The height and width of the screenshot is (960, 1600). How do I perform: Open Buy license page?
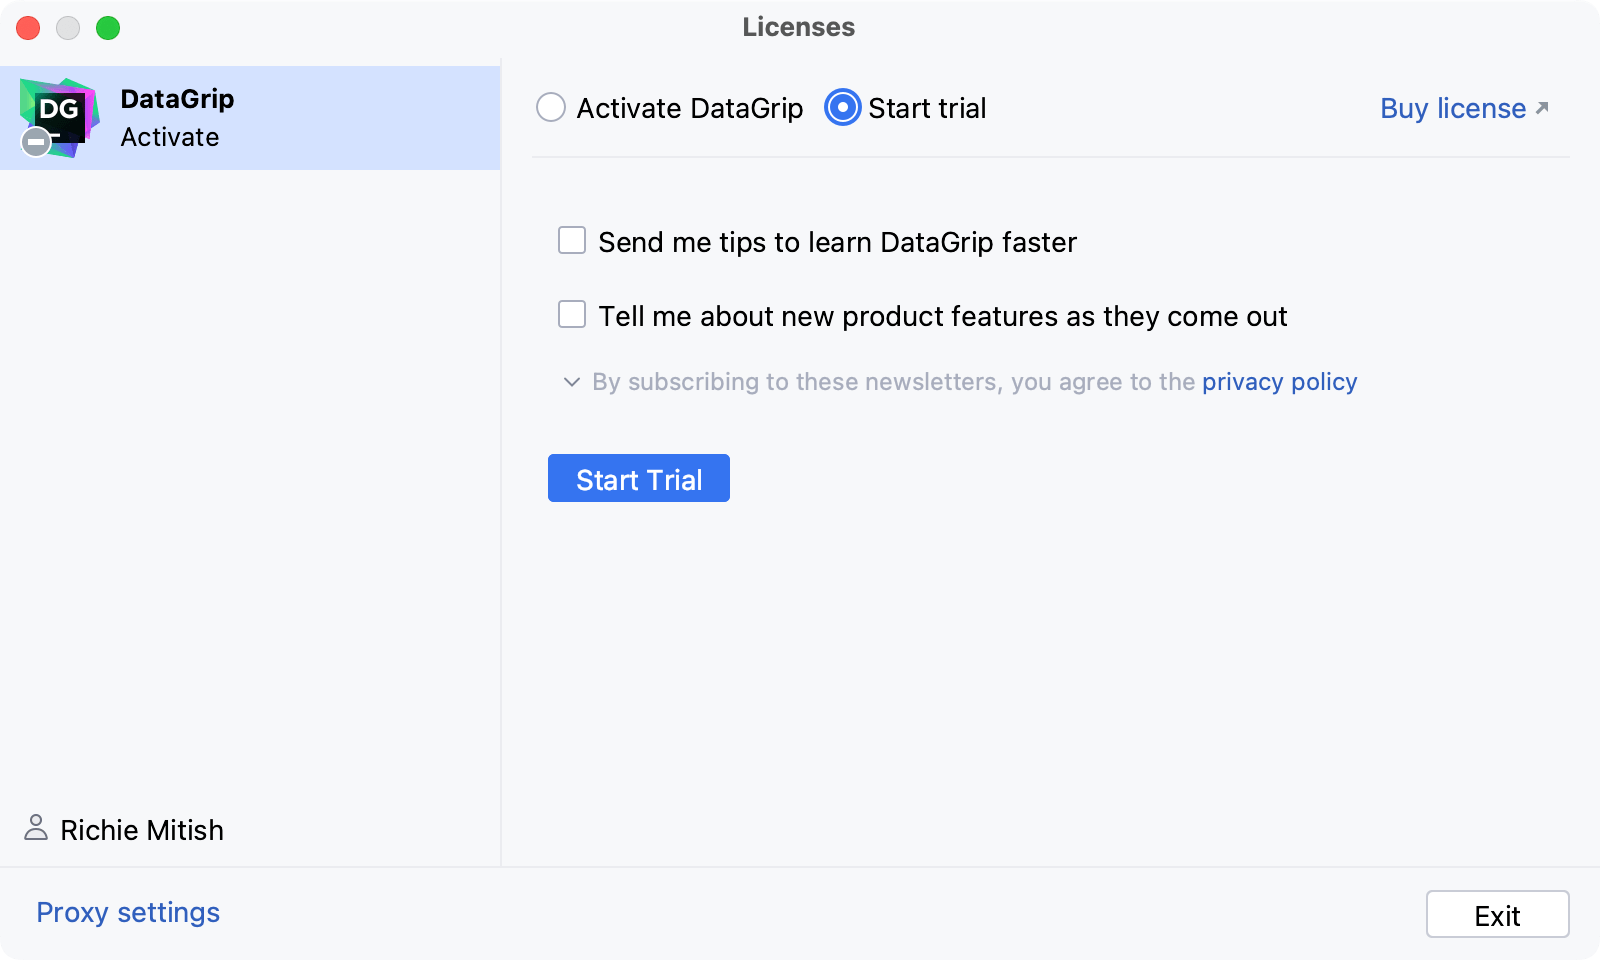1452,108
